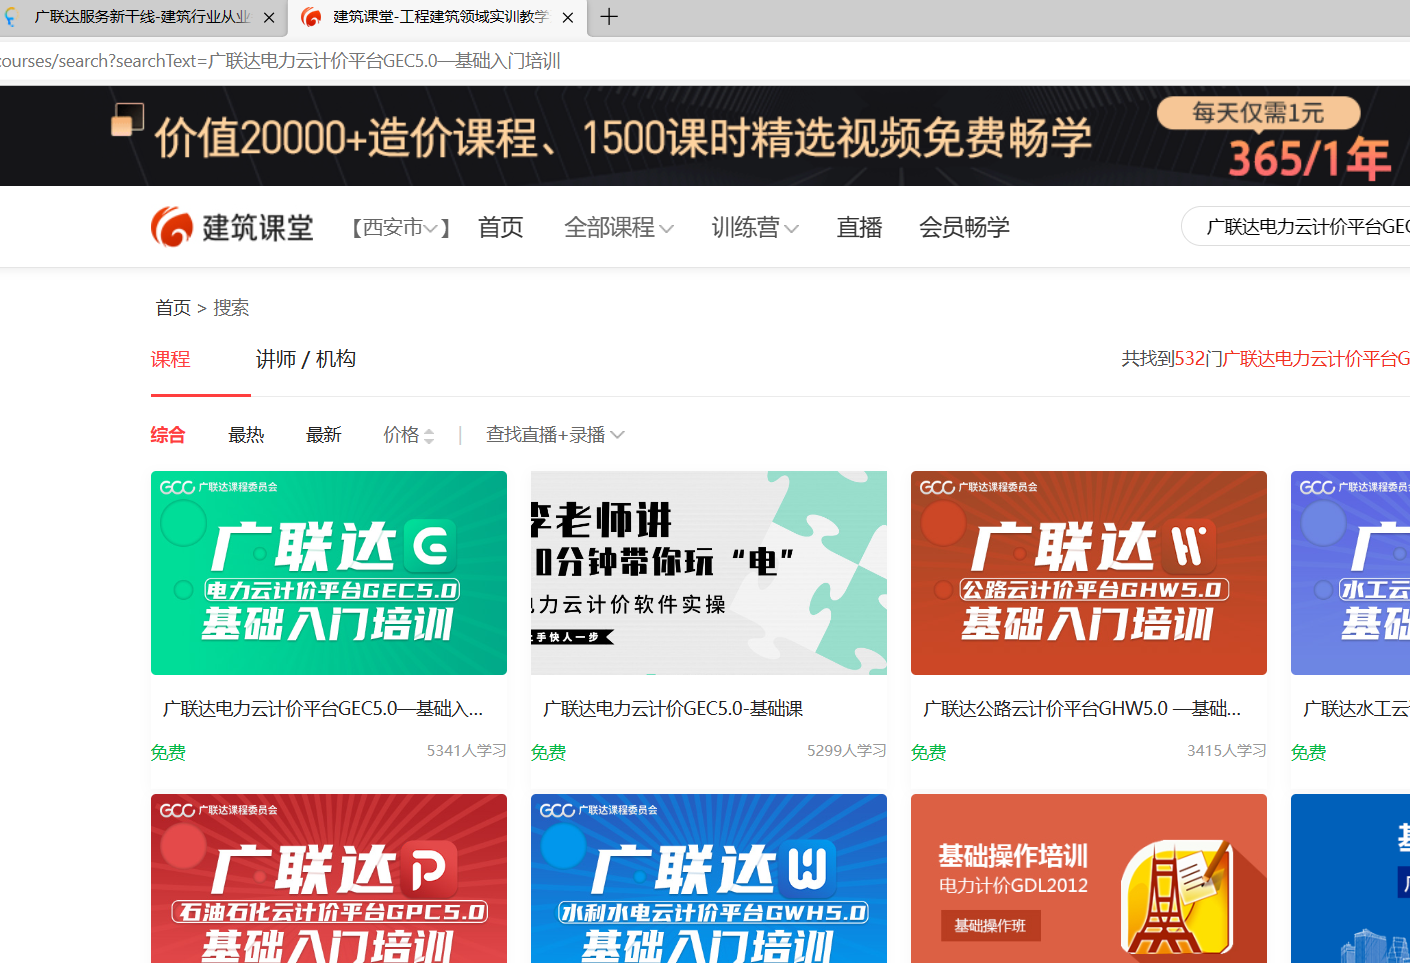Sort results by 综合
This screenshot has height=963, width=1410.
click(168, 435)
